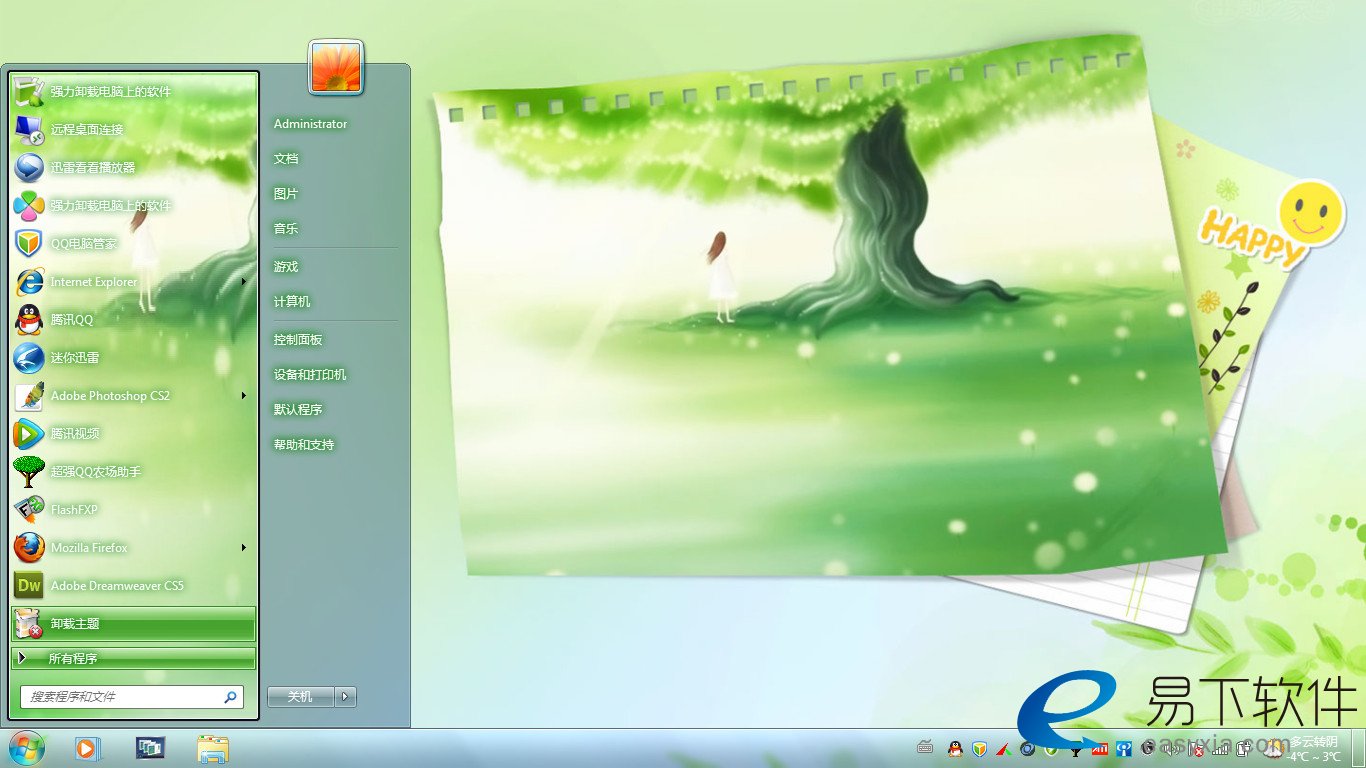Expand Adobe Photoshop CS2 recent files arrow
1366x768 pixels.
tap(243, 396)
